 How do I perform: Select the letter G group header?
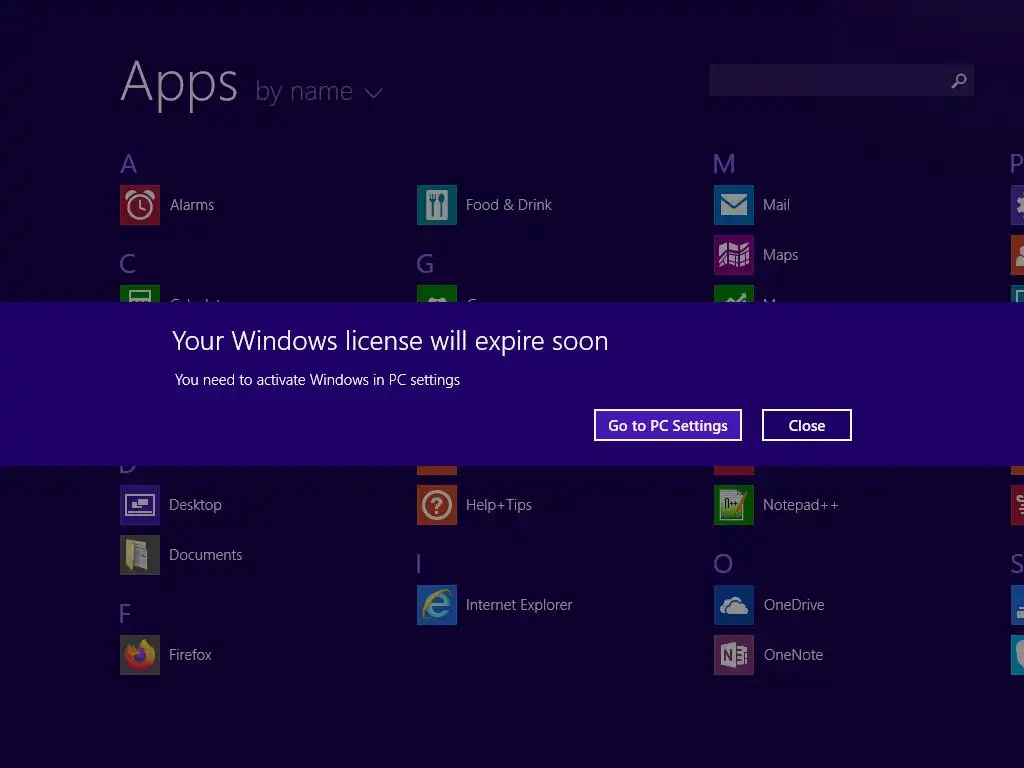[x=425, y=264]
